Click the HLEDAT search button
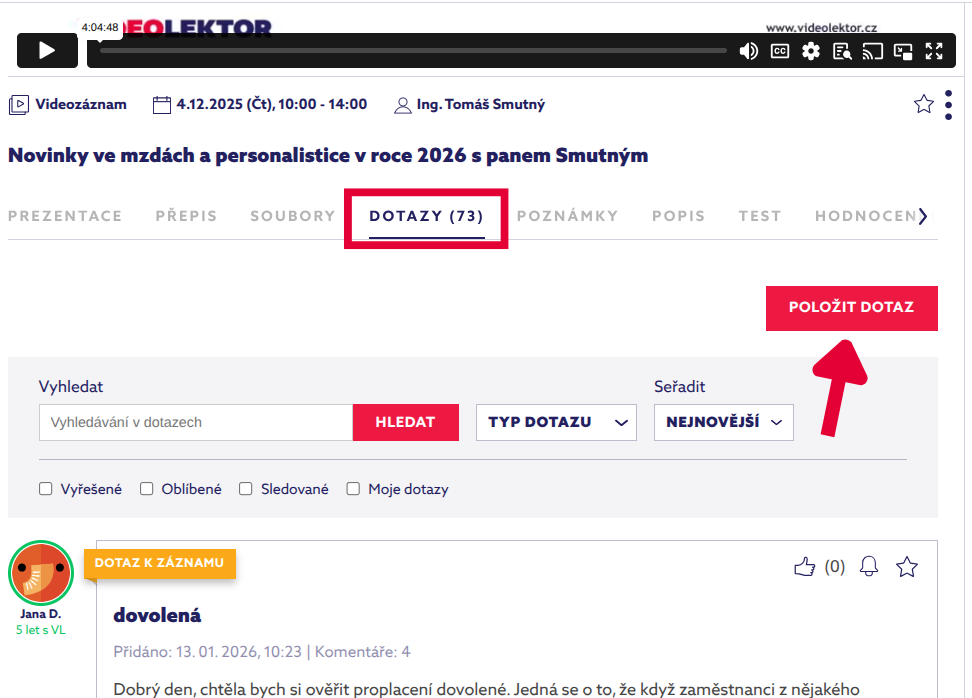Image resolution: width=972 pixels, height=698 pixels. [x=405, y=422]
